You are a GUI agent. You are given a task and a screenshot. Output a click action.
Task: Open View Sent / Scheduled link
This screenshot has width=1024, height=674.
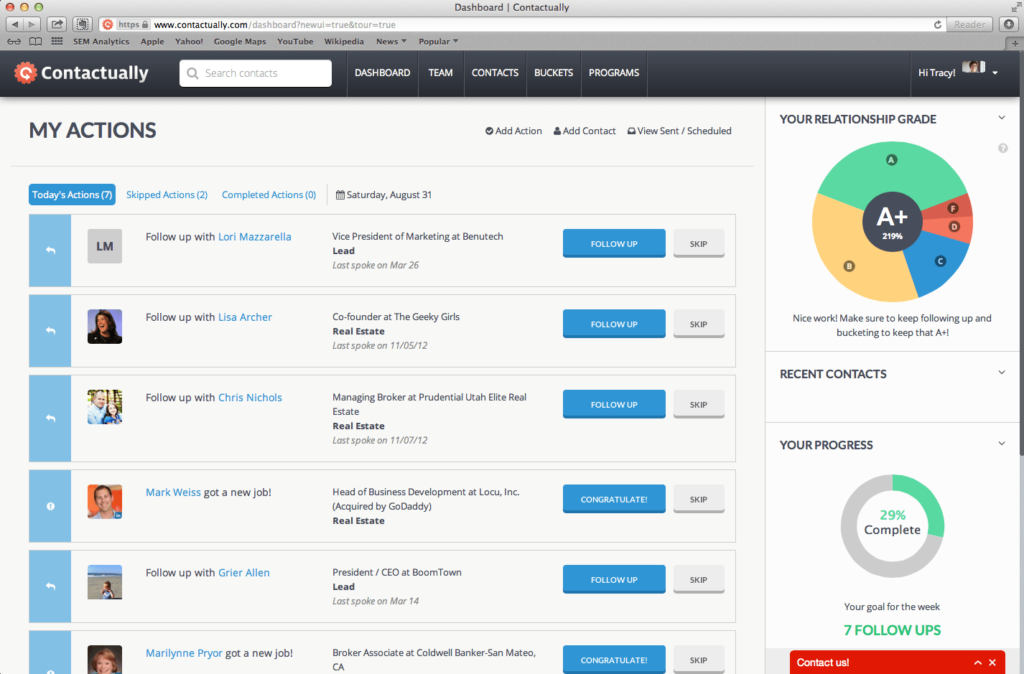(x=679, y=131)
